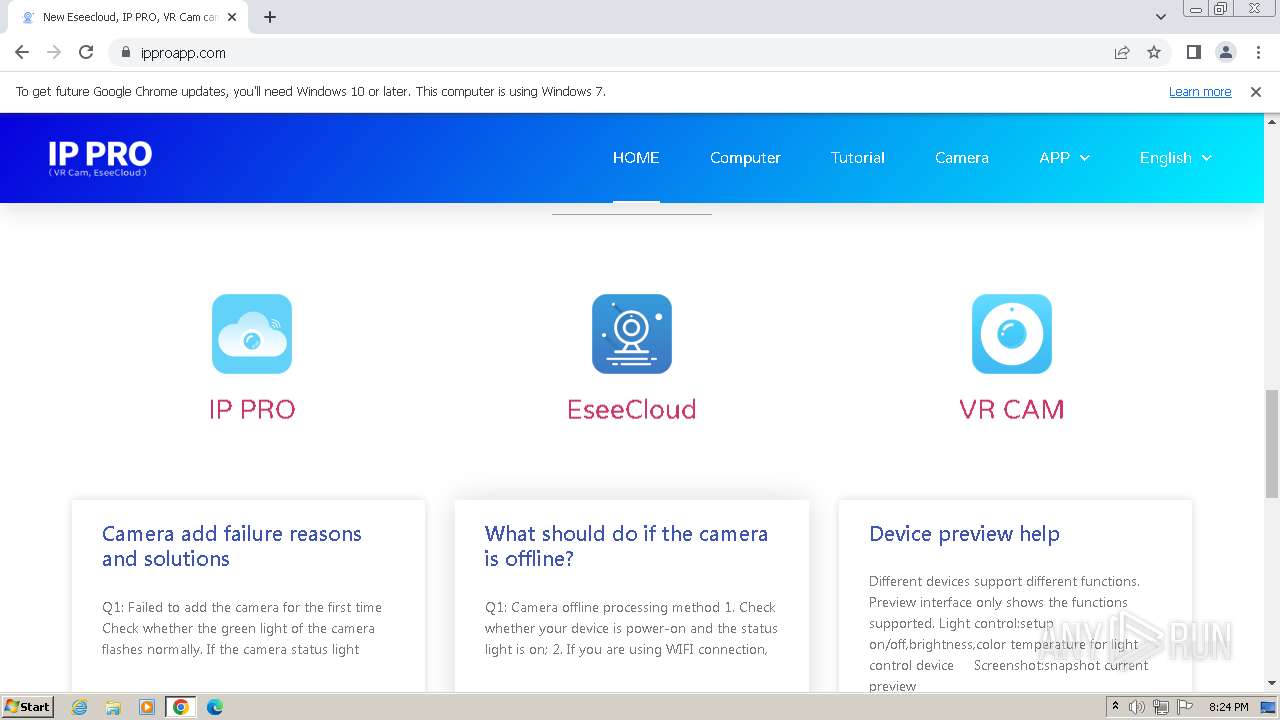This screenshot has width=1280, height=720.
Task: Open the tab search chevron
Action: tap(1161, 17)
